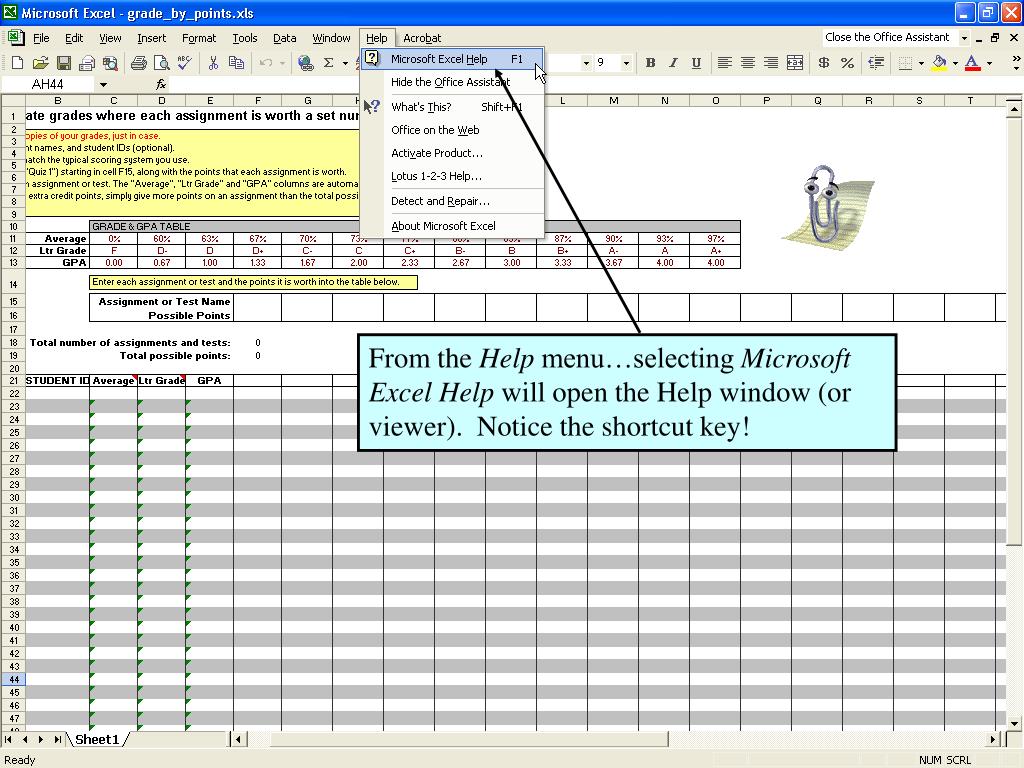Print the sheet using the printer icon
The width and height of the screenshot is (1024, 768).
pos(138,63)
